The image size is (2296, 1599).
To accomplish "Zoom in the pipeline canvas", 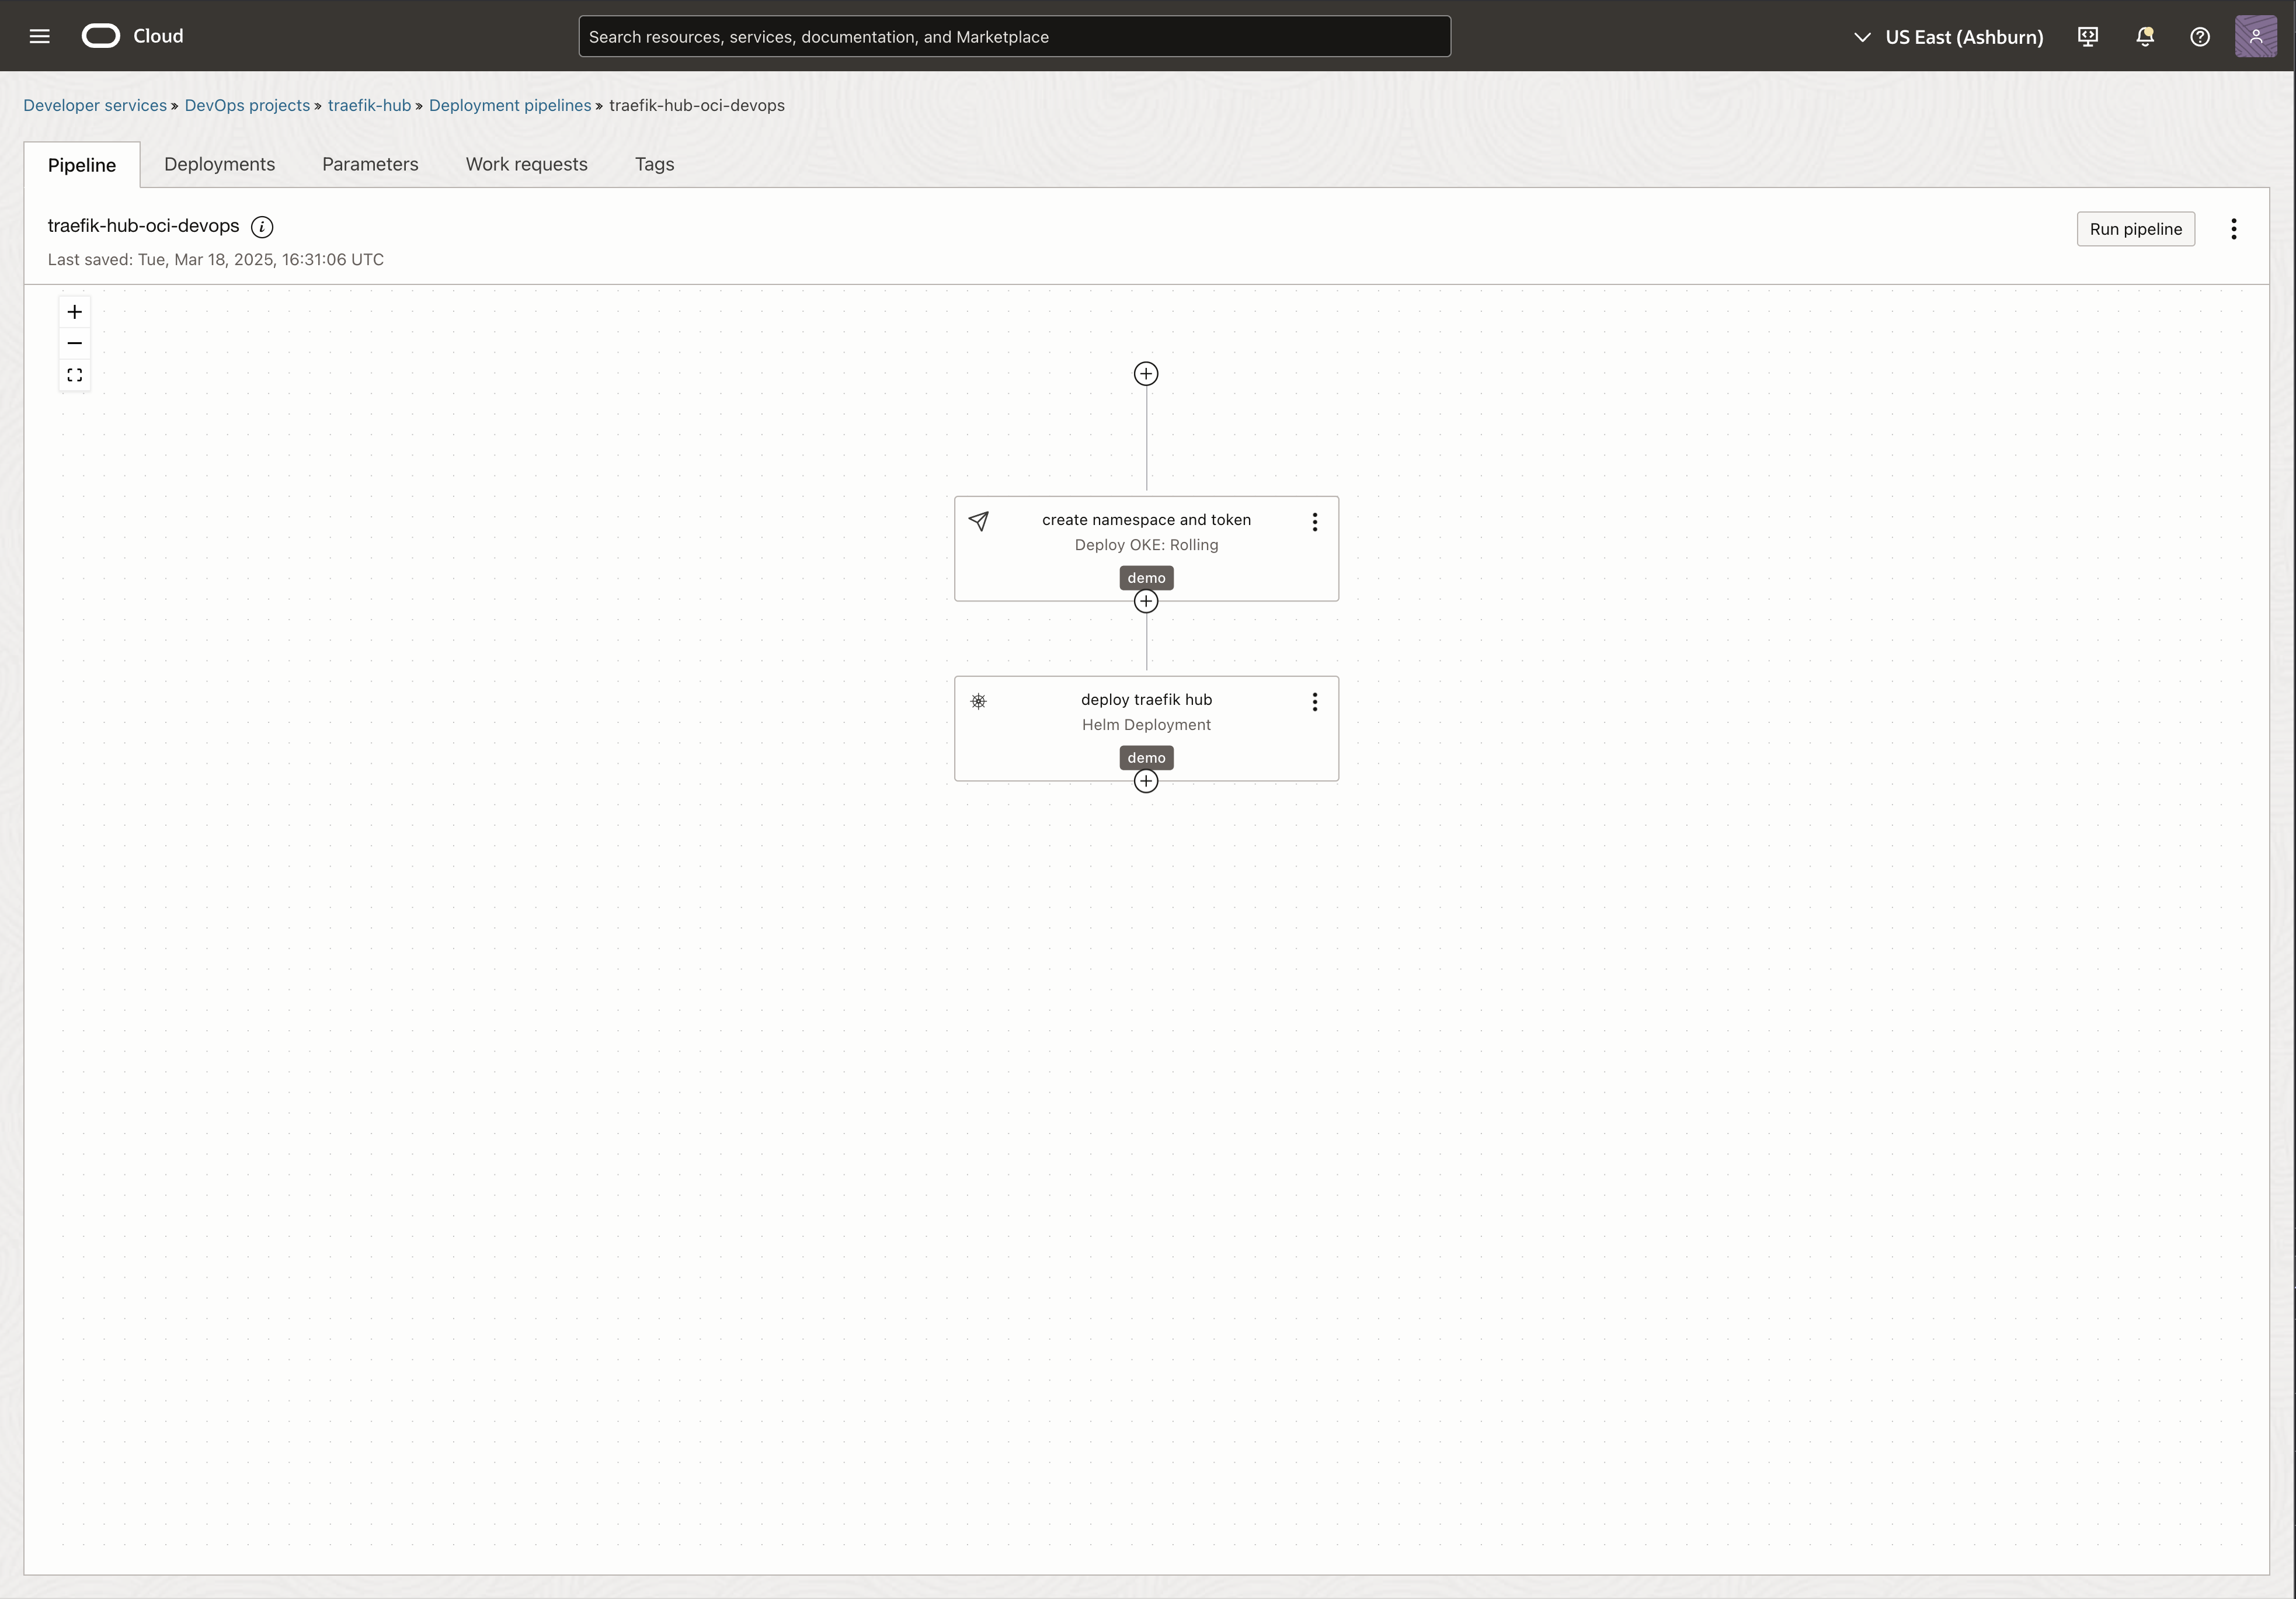I will (x=75, y=312).
